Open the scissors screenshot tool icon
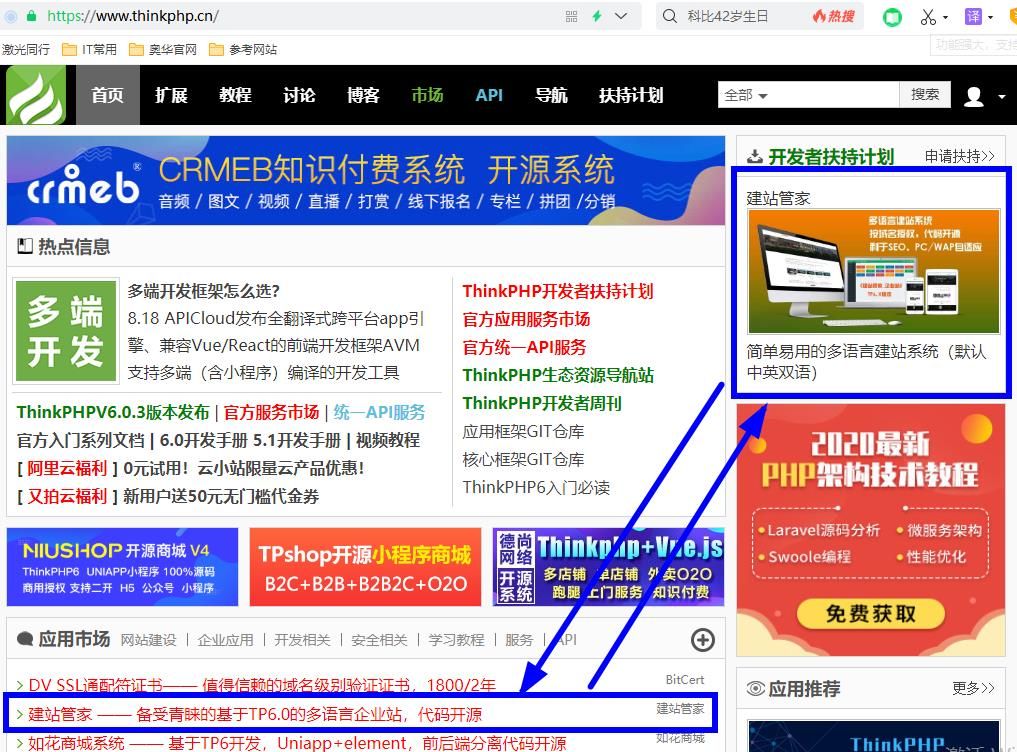The image size is (1017, 752). pyautogui.click(x=928, y=17)
